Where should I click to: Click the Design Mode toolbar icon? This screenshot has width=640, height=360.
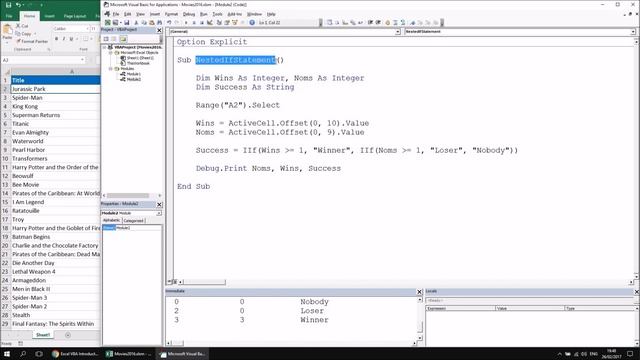(210, 22)
